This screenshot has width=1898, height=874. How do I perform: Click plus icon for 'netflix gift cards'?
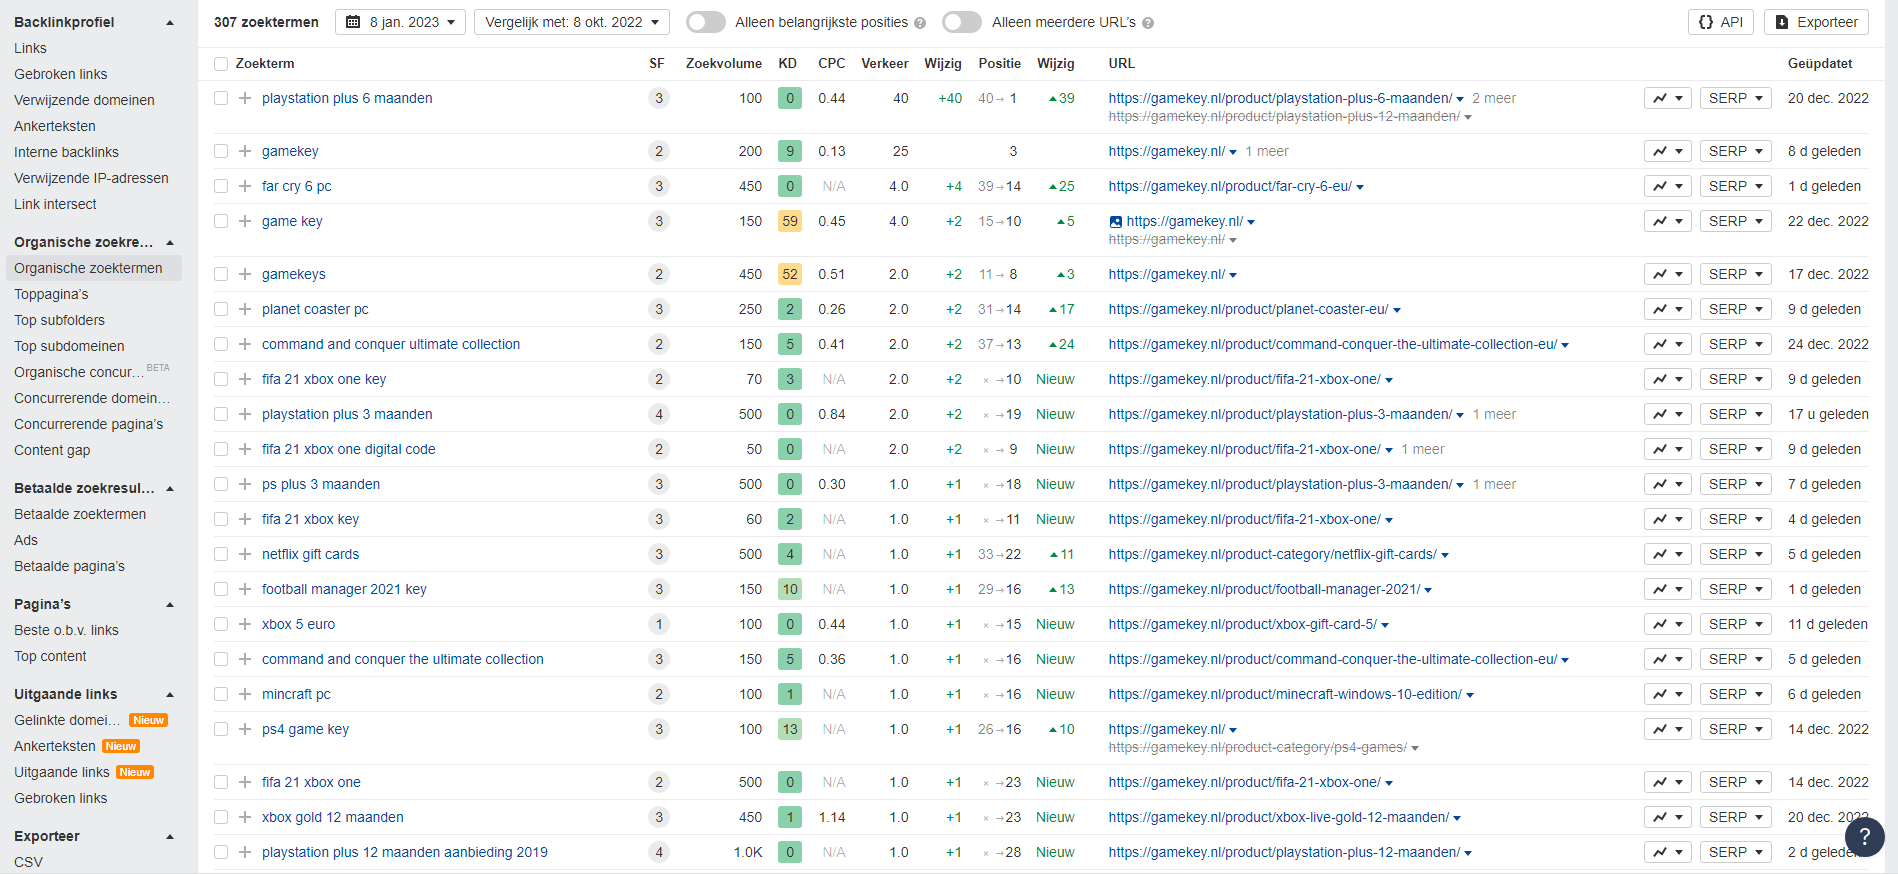pos(244,554)
